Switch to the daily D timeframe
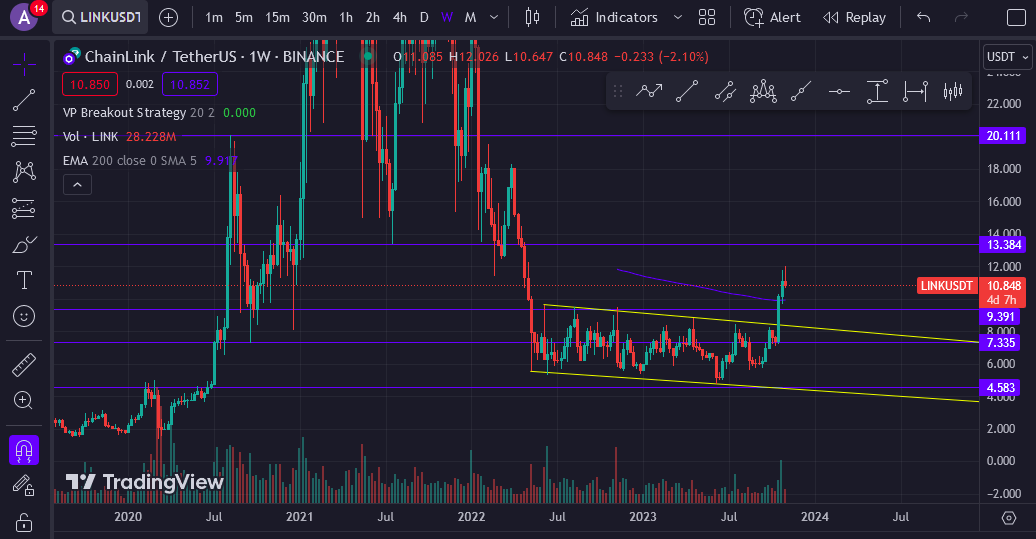Image resolution: width=1036 pixels, height=539 pixels. (424, 18)
